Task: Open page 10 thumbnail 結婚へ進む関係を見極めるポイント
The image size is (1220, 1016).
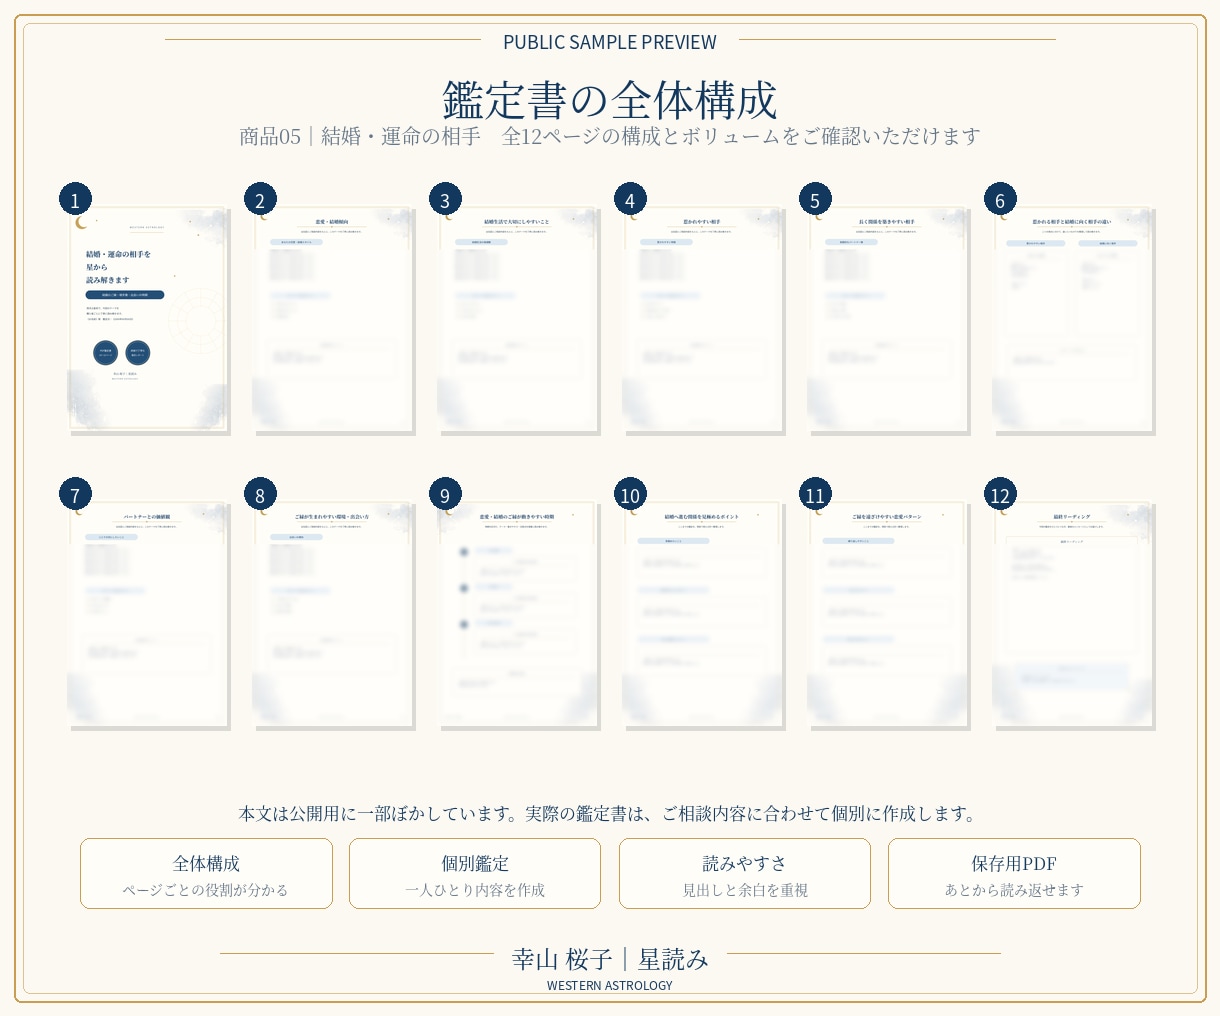Action: click(x=702, y=614)
